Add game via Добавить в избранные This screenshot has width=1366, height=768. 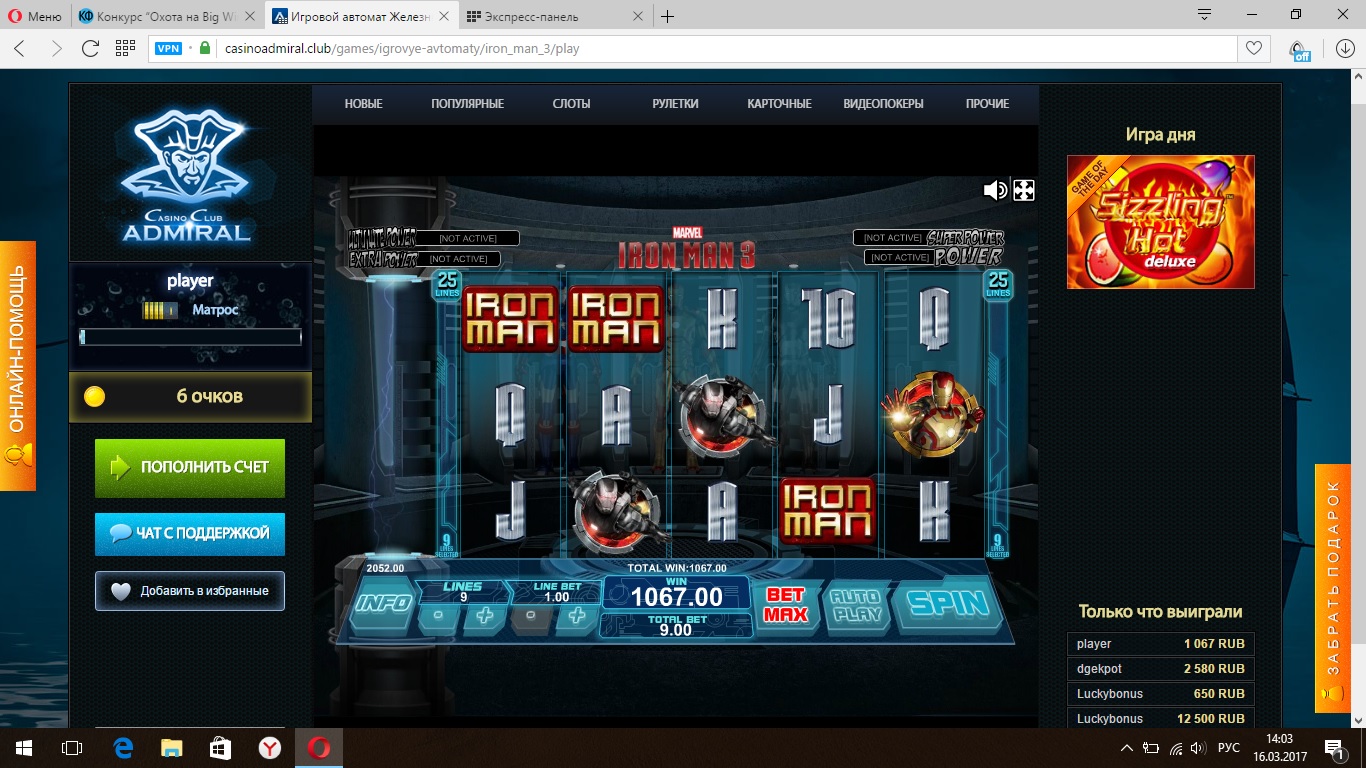190,591
